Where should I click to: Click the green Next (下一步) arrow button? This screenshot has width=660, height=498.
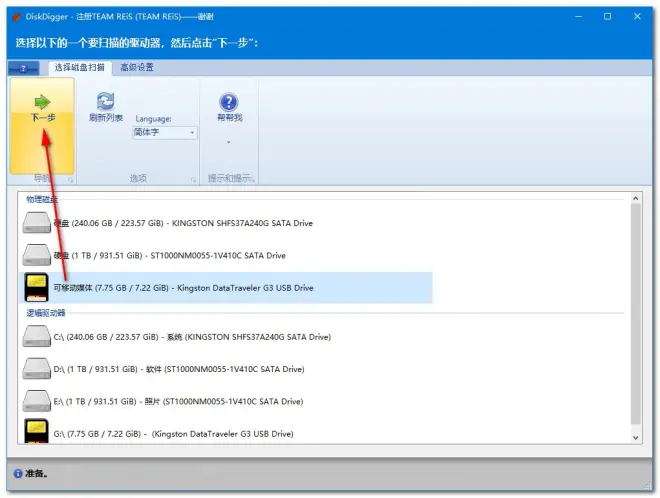[x=42, y=125]
